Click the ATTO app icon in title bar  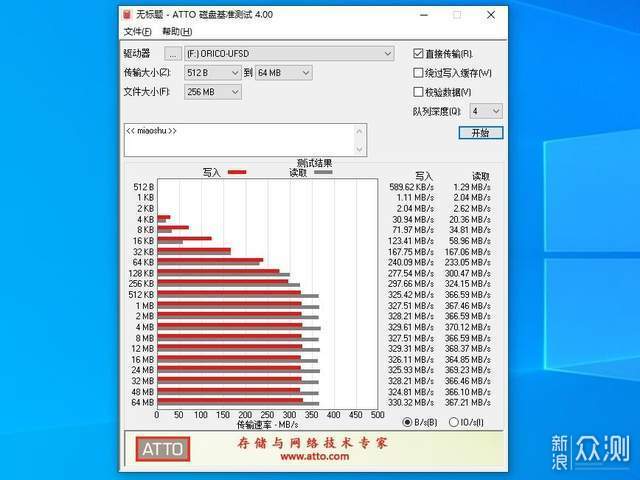click(x=127, y=15)
